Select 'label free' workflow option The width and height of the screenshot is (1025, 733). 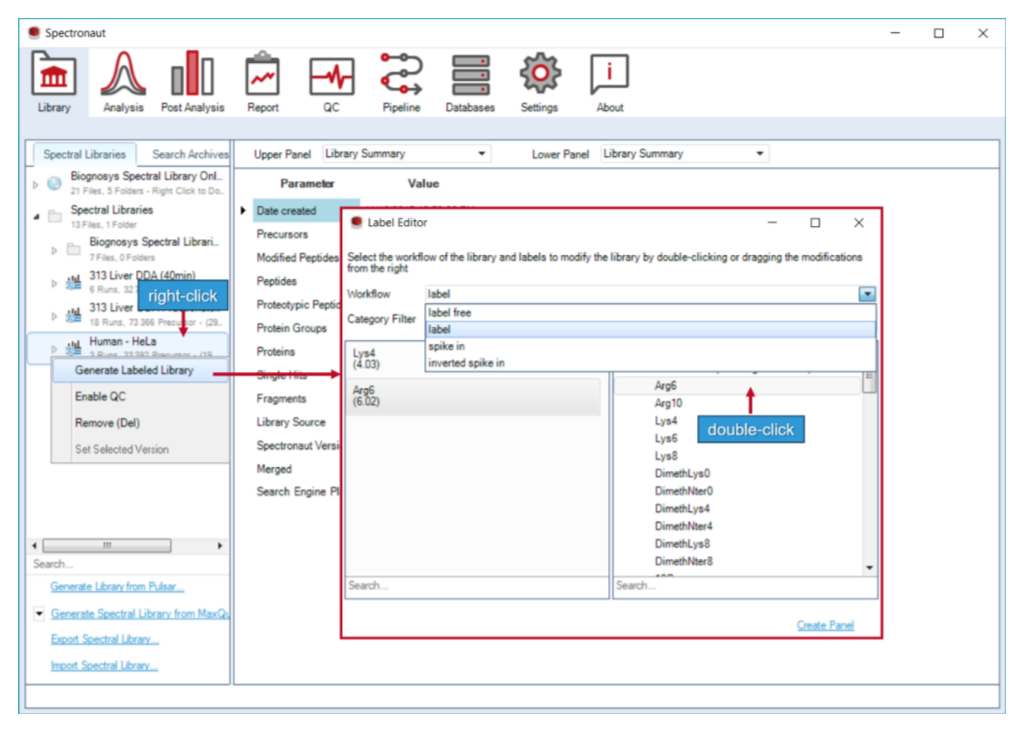click(x=650, y=313)
